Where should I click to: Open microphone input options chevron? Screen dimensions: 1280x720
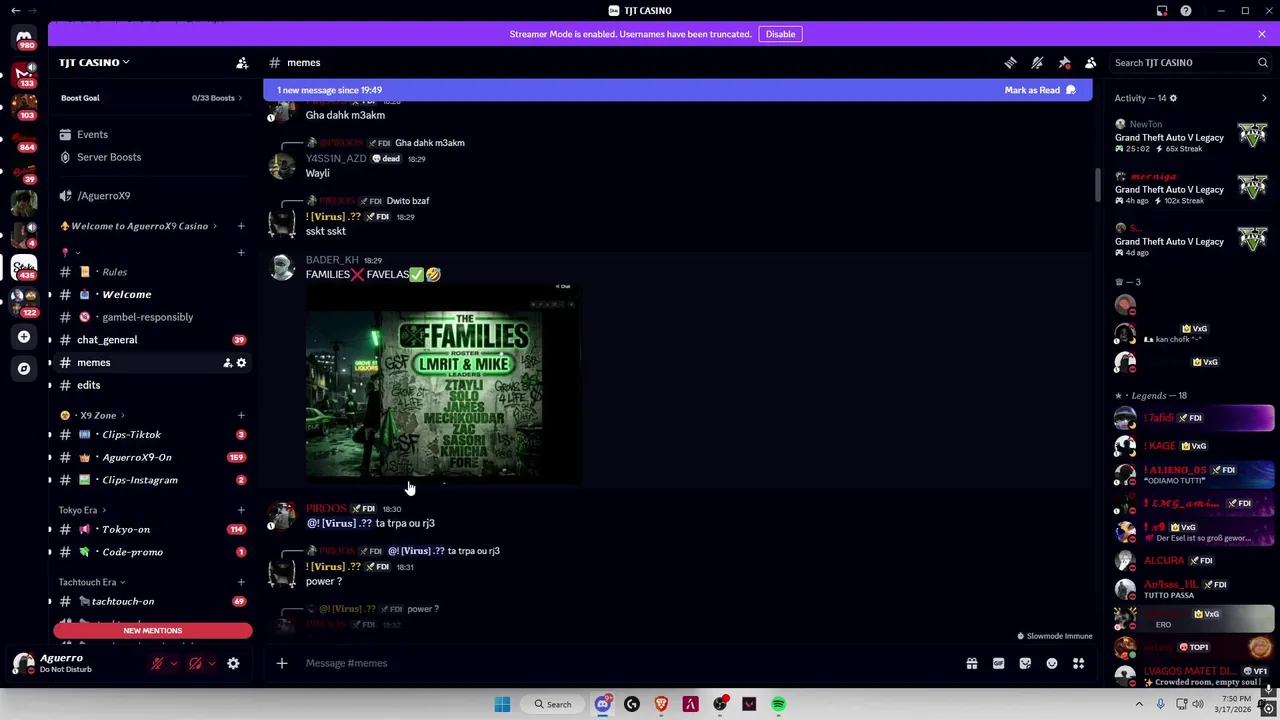(173, 663)
